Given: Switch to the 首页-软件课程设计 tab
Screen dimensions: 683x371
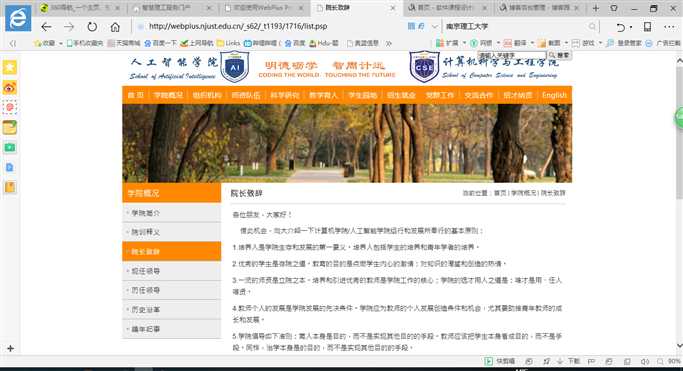Looking at the screenshot, I should point(447,8).
